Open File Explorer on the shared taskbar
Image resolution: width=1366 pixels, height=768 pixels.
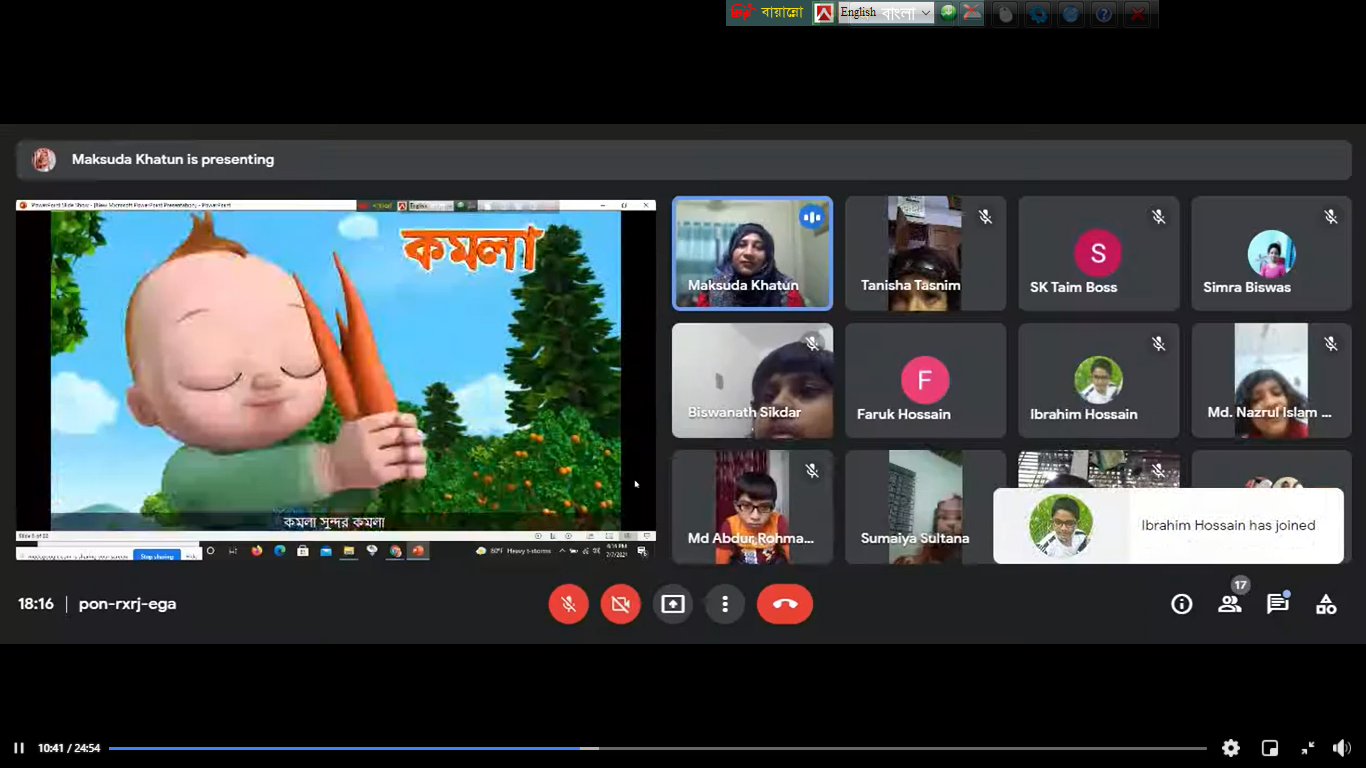tap(349, 551)
